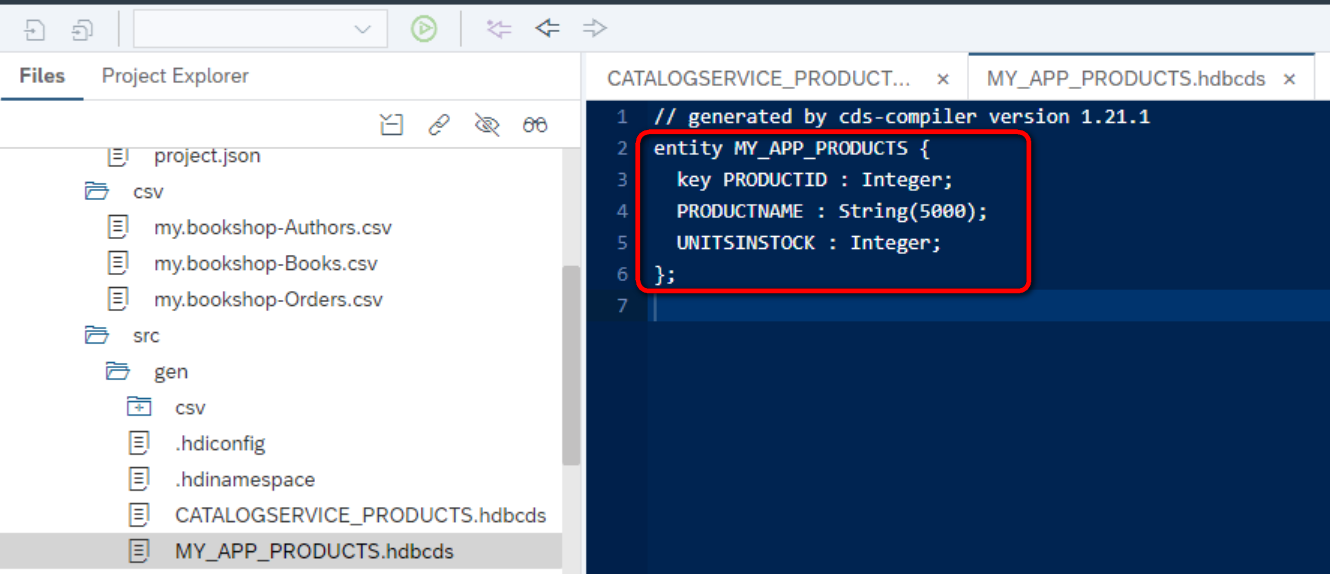The image size is (1330, 574).
Task: Click the navigate back arrow
Action: pos(547,28)
